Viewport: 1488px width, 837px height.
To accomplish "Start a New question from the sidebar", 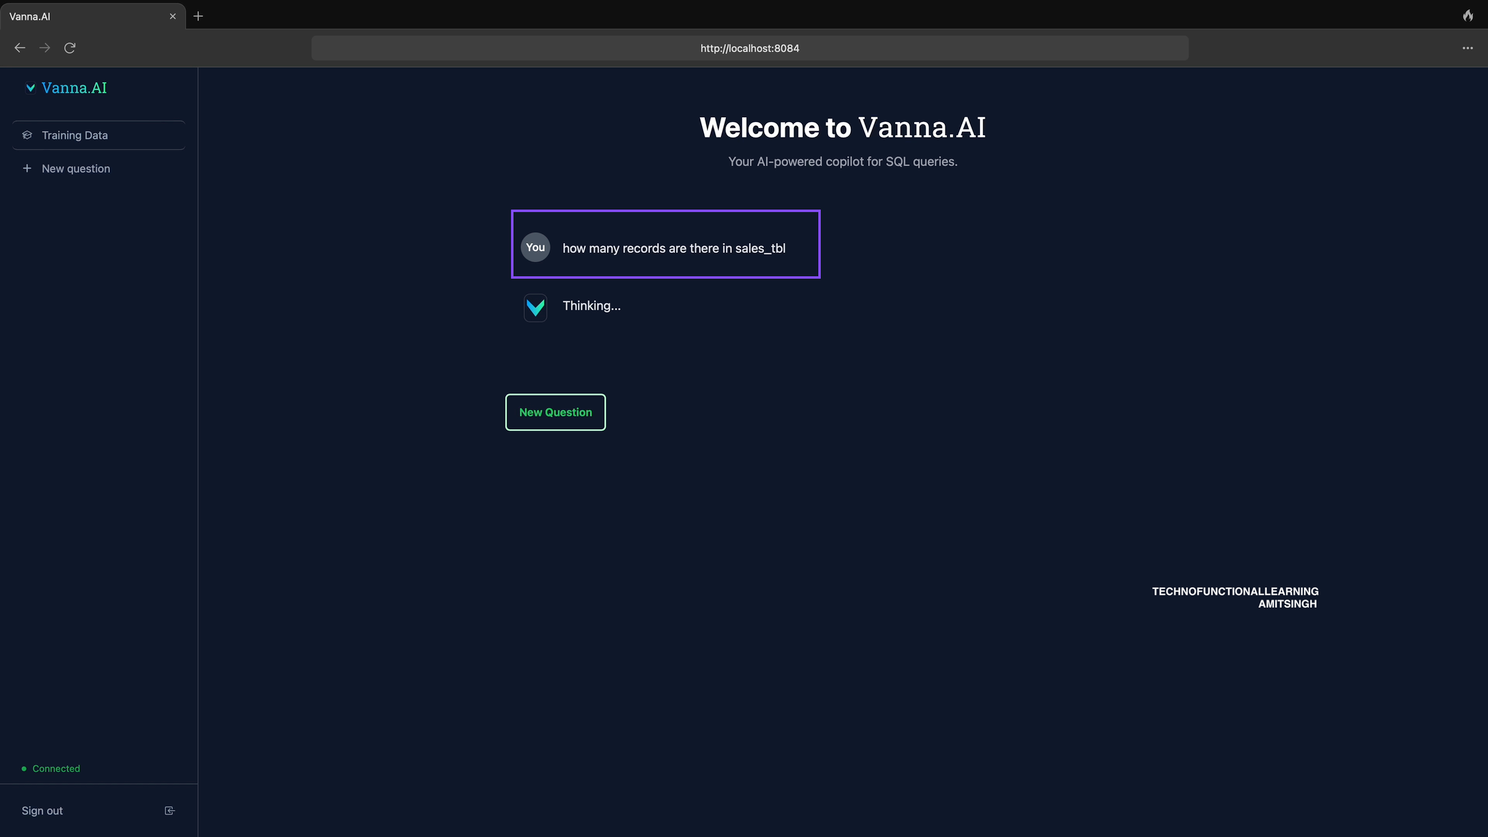I will (99, 168).
